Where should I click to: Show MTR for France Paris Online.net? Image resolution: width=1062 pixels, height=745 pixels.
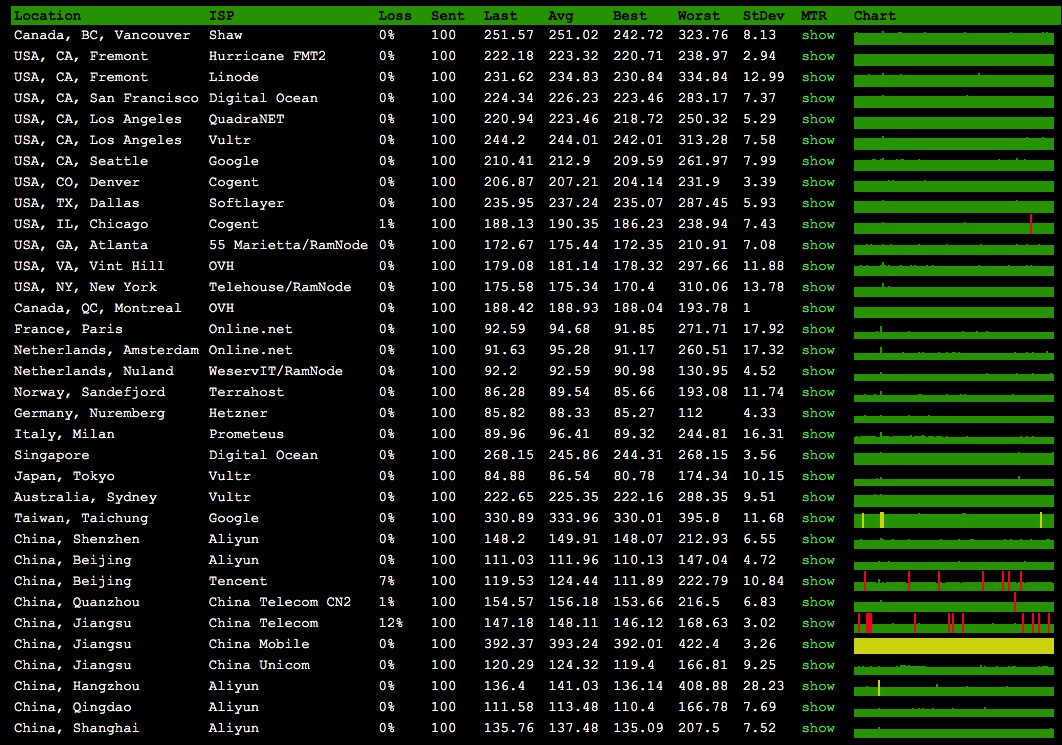click(818, 329)
